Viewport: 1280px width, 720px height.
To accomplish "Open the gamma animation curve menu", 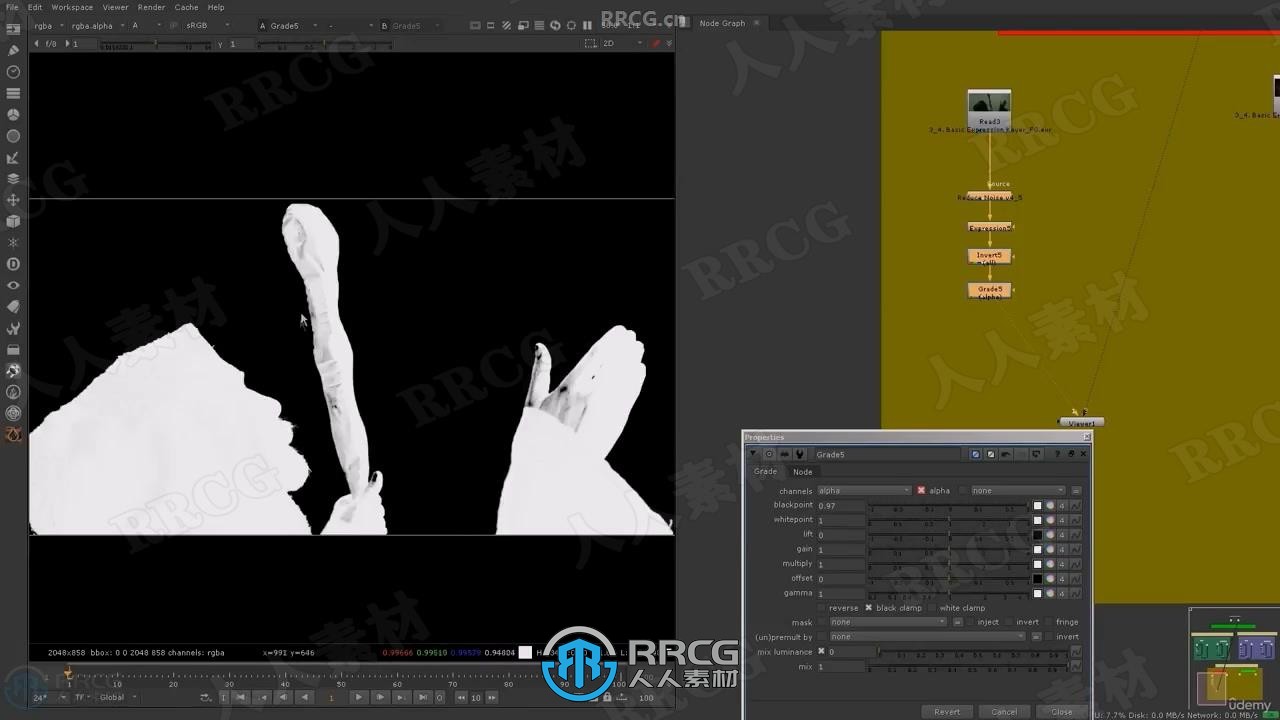I will click(1076, 594).
